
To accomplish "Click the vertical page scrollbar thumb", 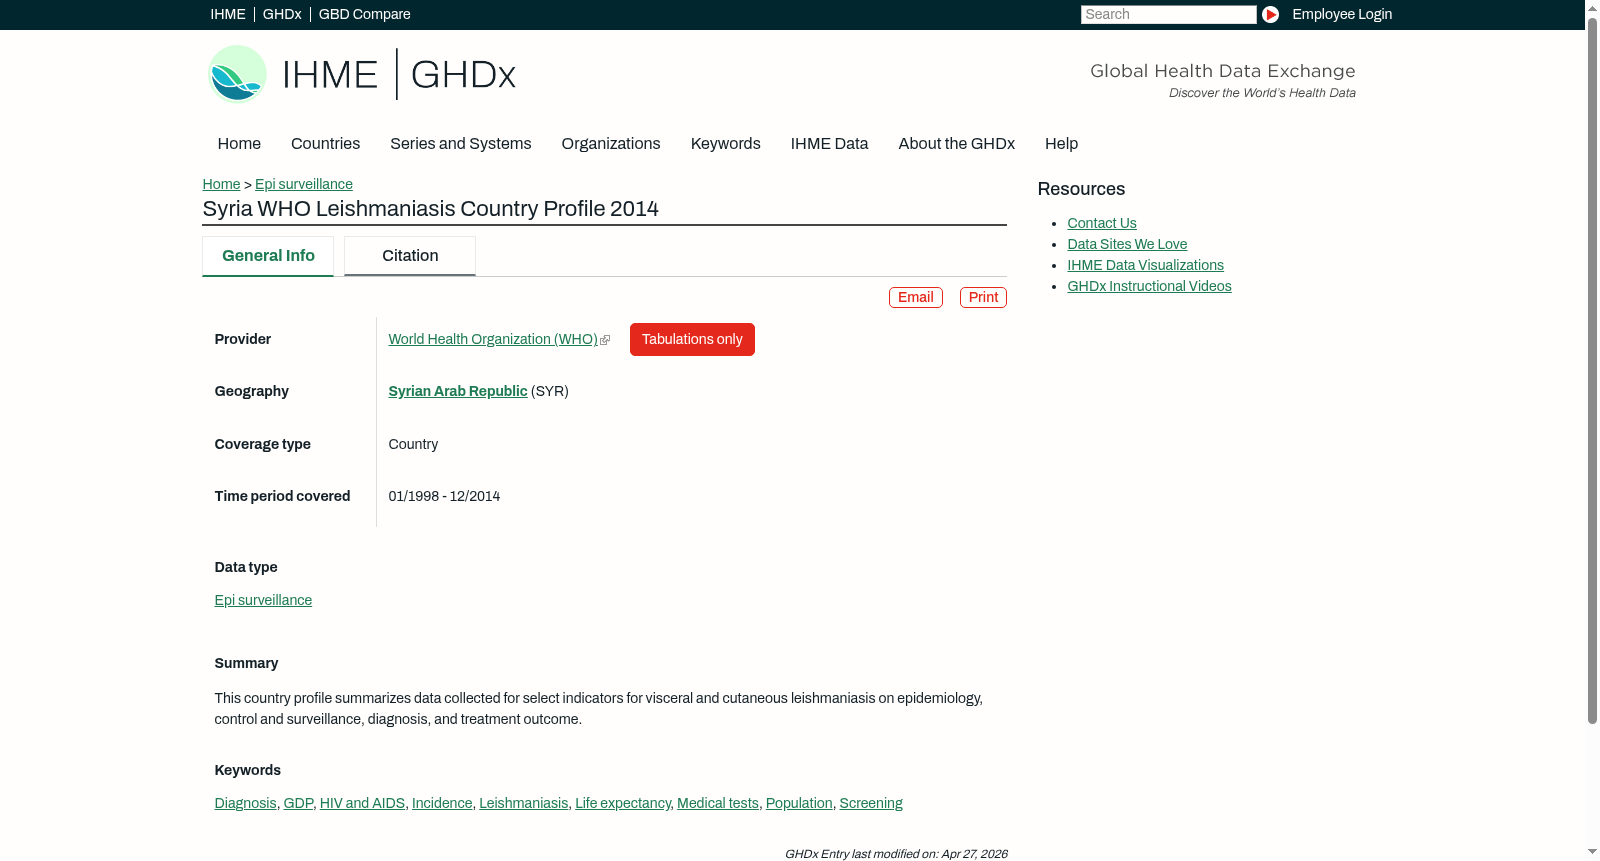I will click(x=1592, y=370).
